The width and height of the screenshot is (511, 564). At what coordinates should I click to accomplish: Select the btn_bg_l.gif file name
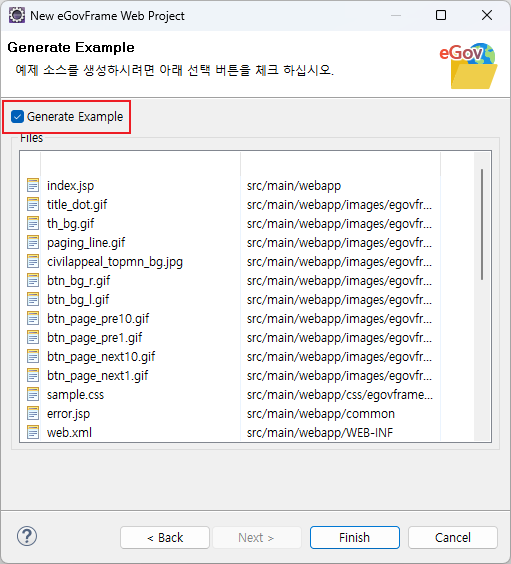tap(78, 300)
